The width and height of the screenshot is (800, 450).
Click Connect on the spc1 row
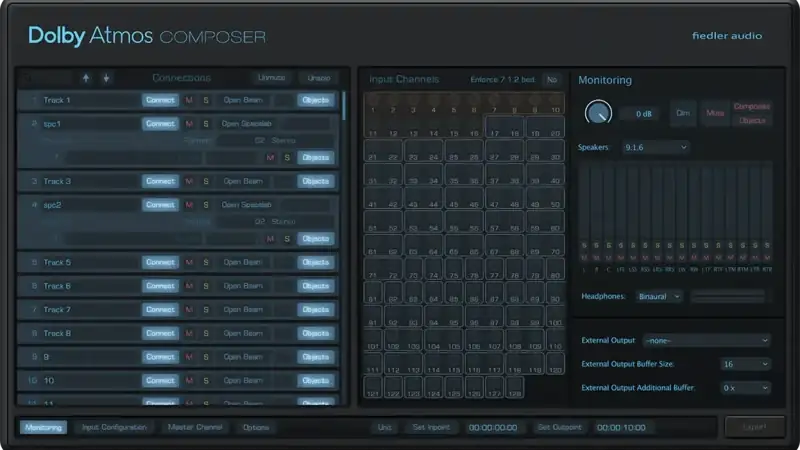click(x=160, y=123)
